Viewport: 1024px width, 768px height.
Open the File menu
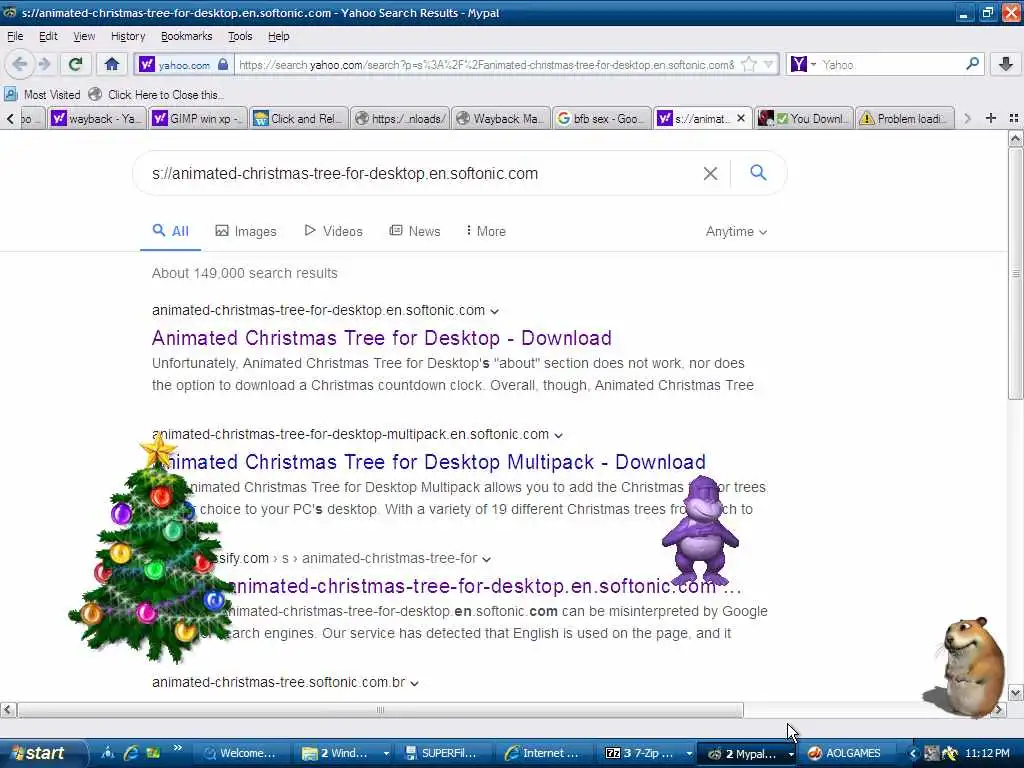pyautogui.click(x=15, y=37)
